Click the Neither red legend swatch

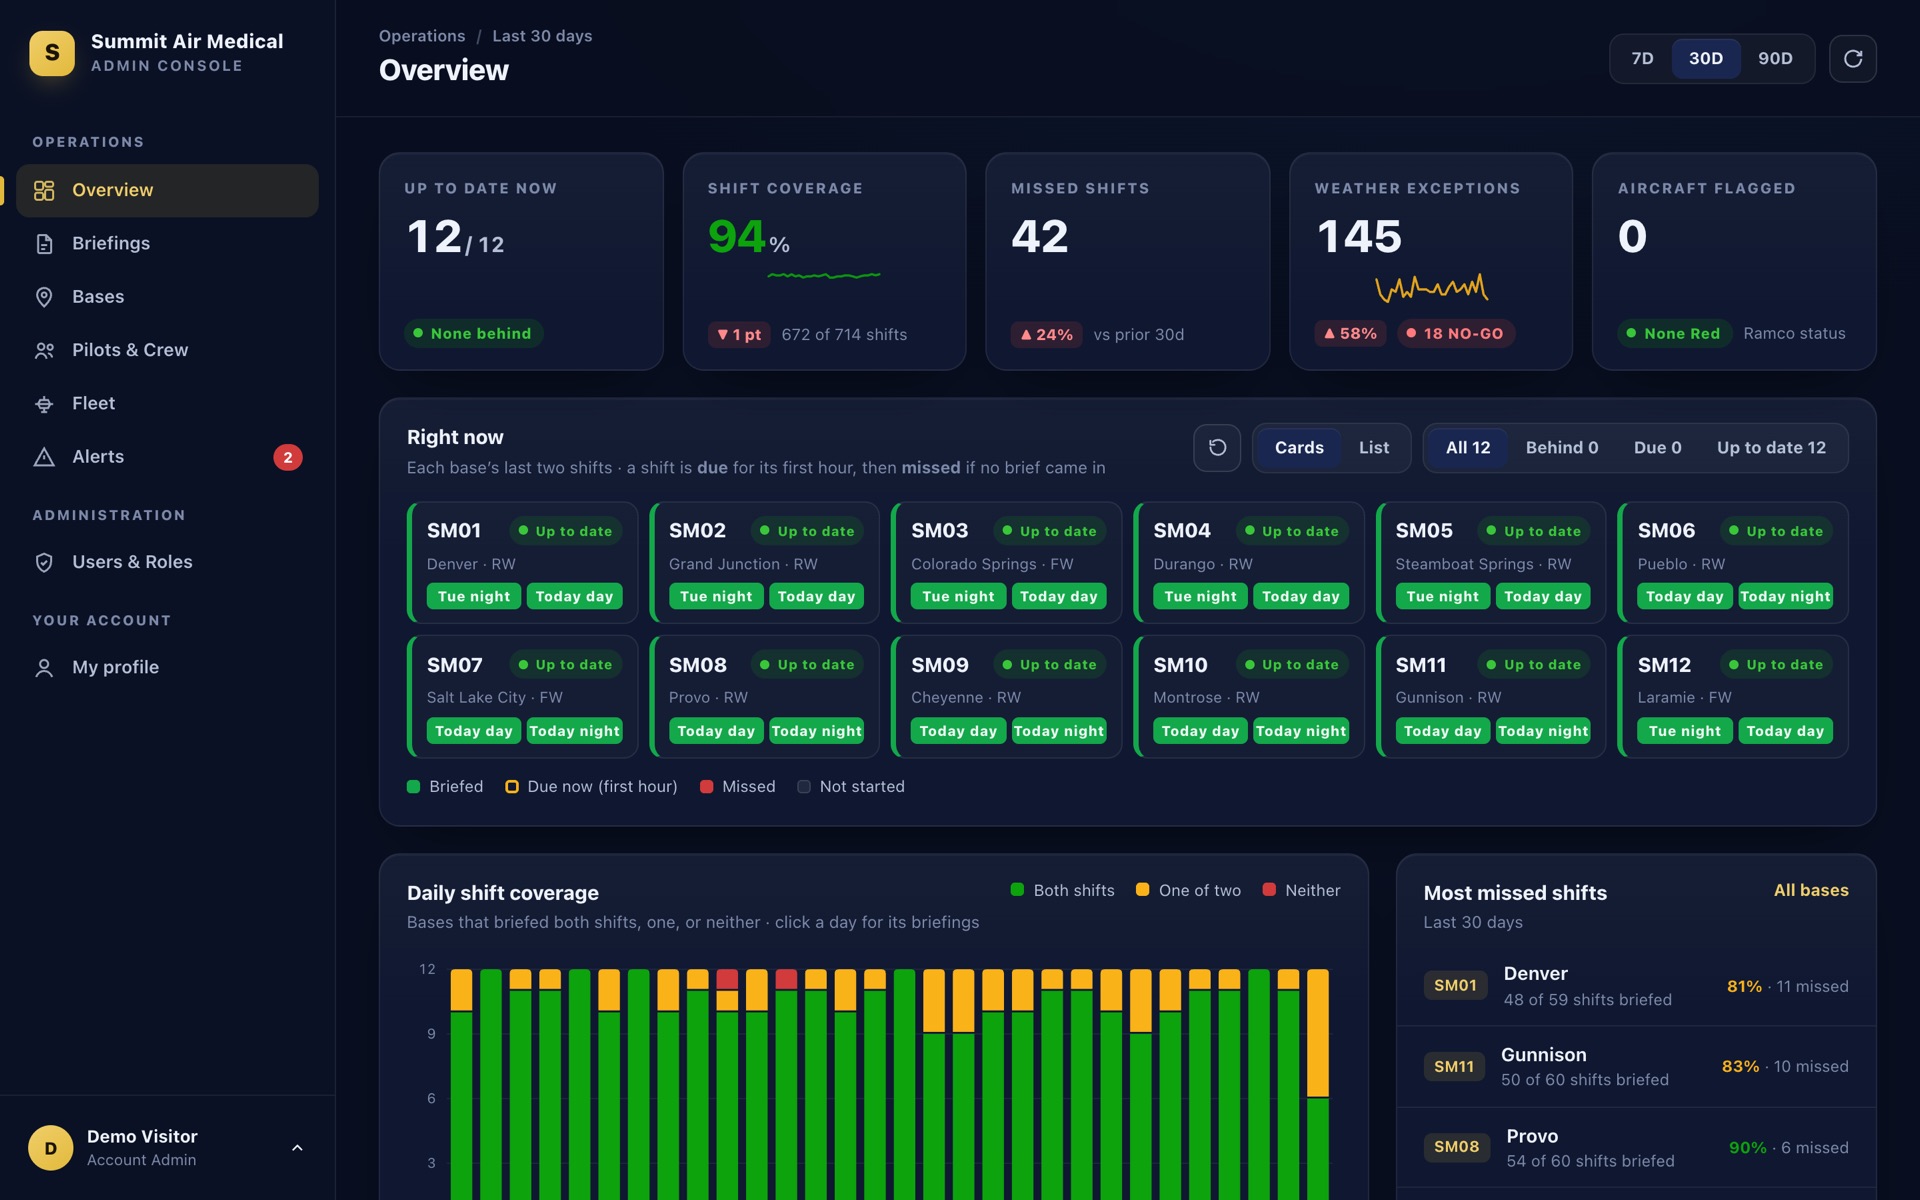(x=1269, y=890)
